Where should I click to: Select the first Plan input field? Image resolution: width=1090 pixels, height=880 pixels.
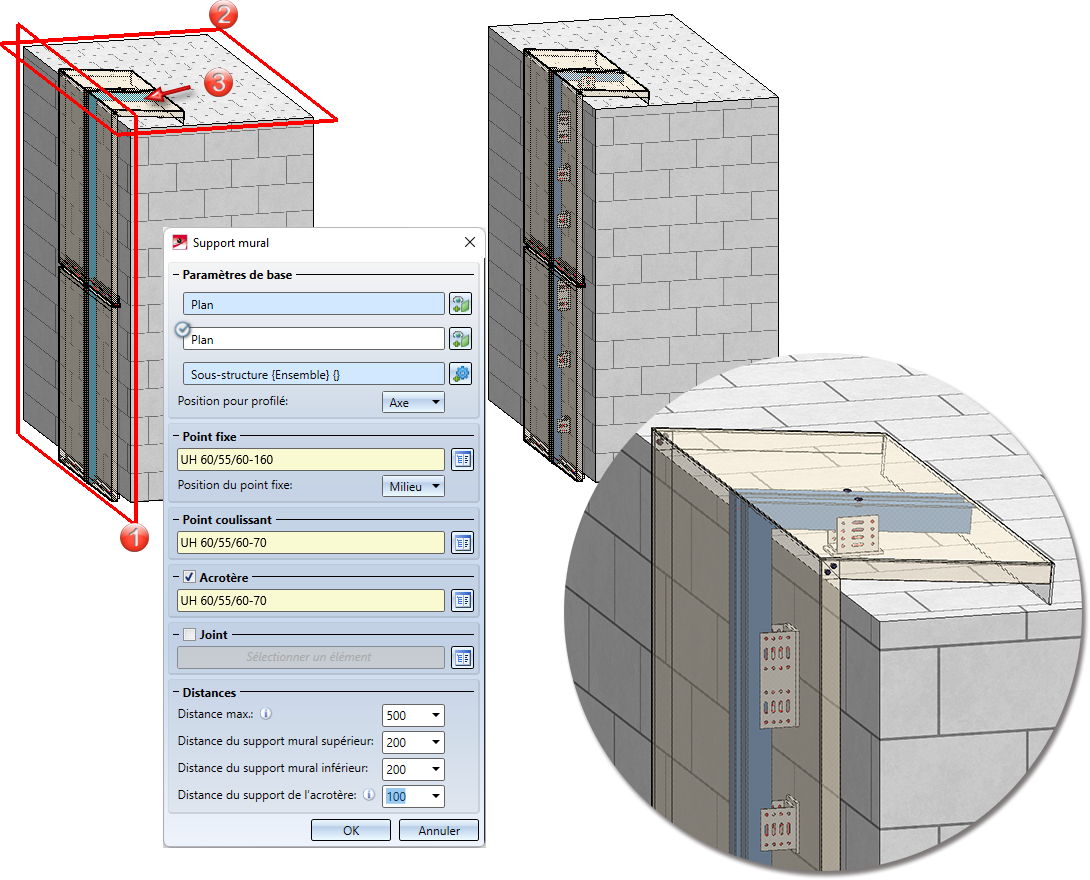(x=314, y=304)
